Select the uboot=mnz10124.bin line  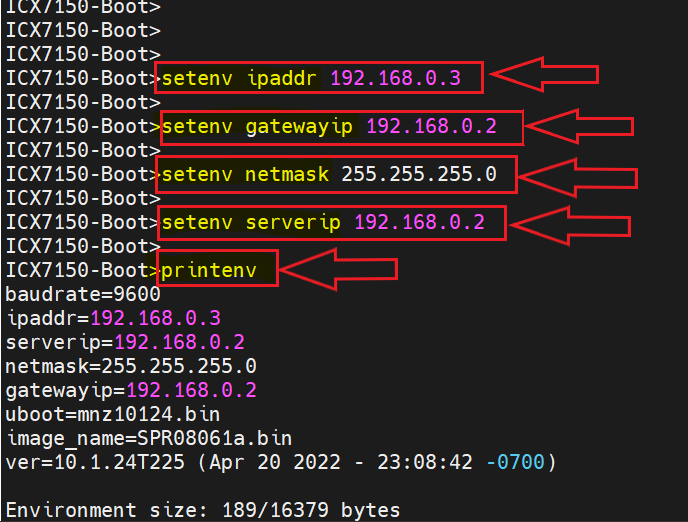[113, 414]
